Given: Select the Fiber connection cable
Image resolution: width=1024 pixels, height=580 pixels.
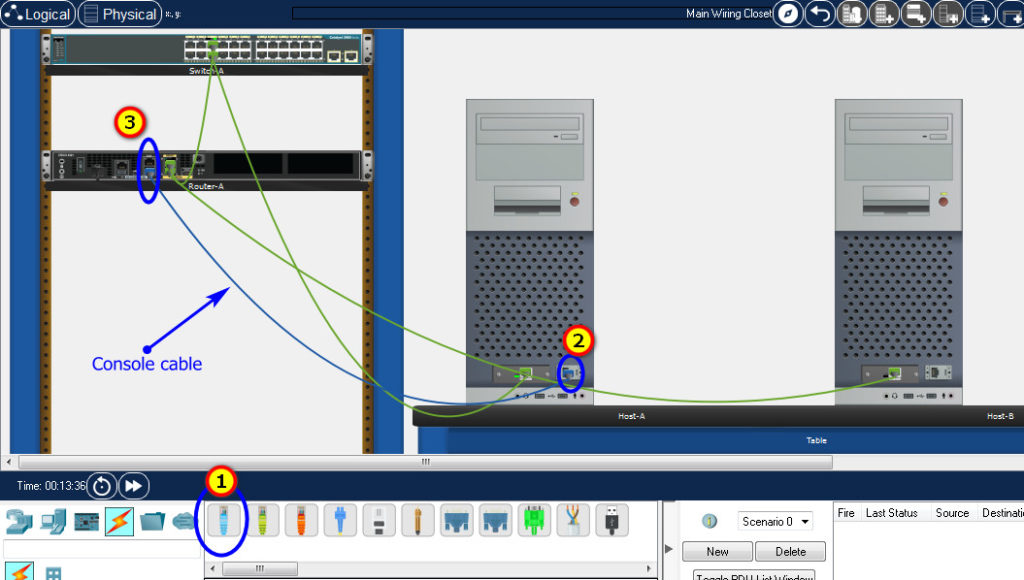Looking at the screenshot, I should click(x=338, y=518).
